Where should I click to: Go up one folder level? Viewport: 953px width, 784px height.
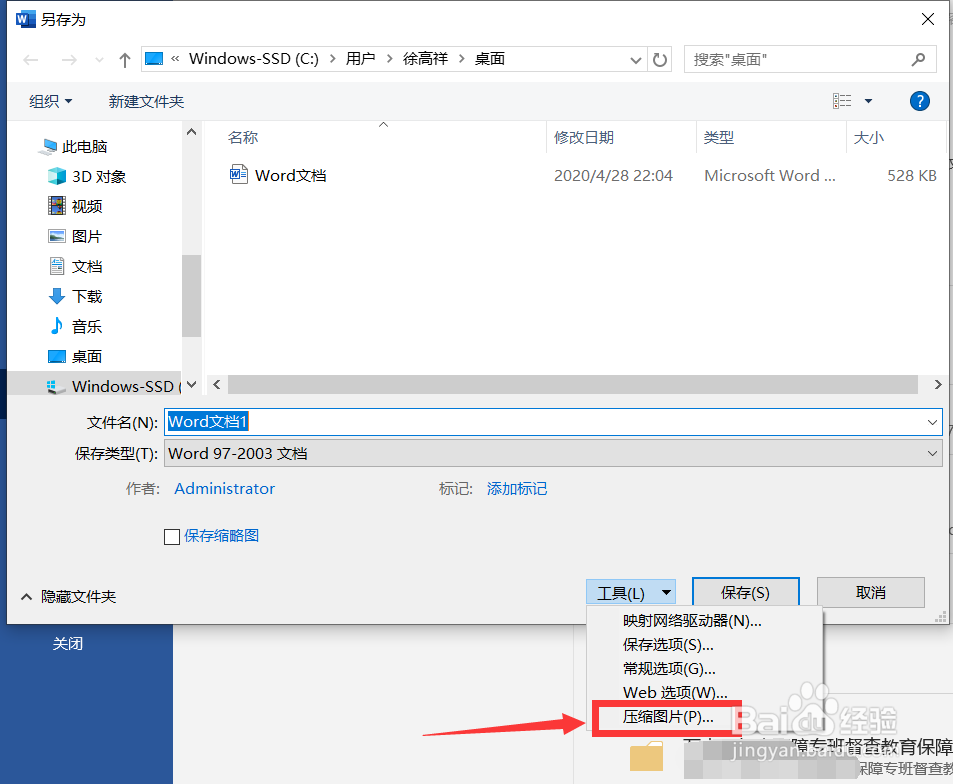pyautogui.click(x=125, y=60)
